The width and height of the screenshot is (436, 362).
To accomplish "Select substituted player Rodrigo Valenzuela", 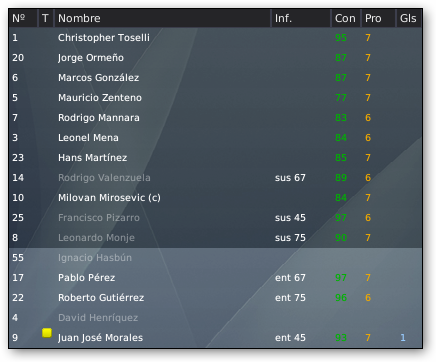I will coord(215,178).
